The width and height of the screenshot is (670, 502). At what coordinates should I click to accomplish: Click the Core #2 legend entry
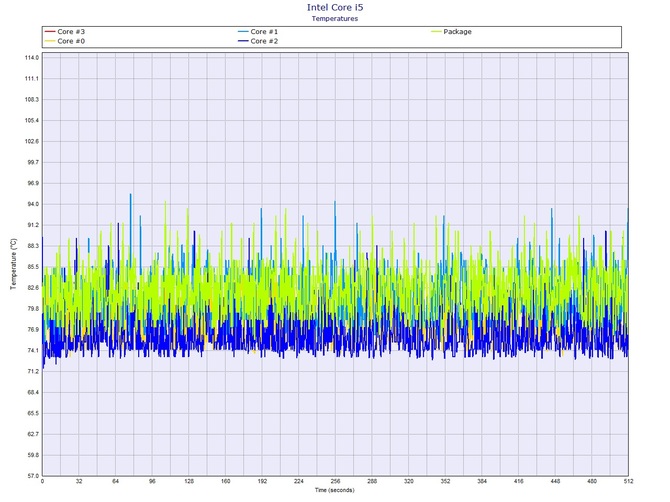258,41
